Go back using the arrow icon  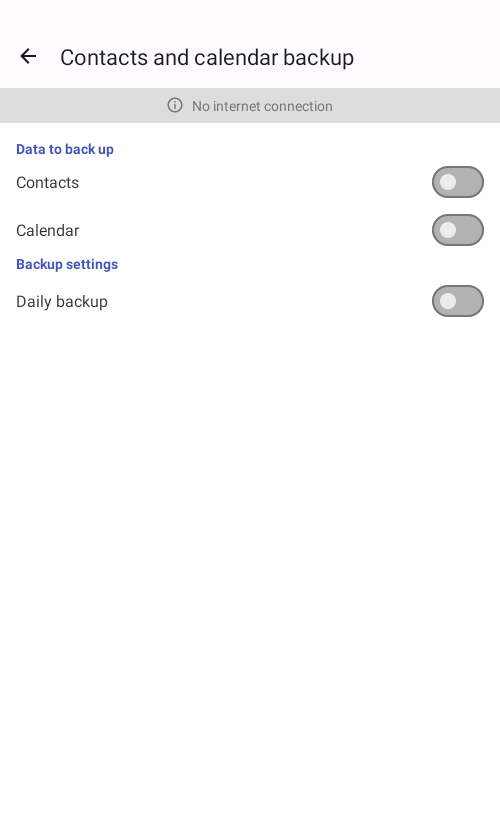point(28,56)
